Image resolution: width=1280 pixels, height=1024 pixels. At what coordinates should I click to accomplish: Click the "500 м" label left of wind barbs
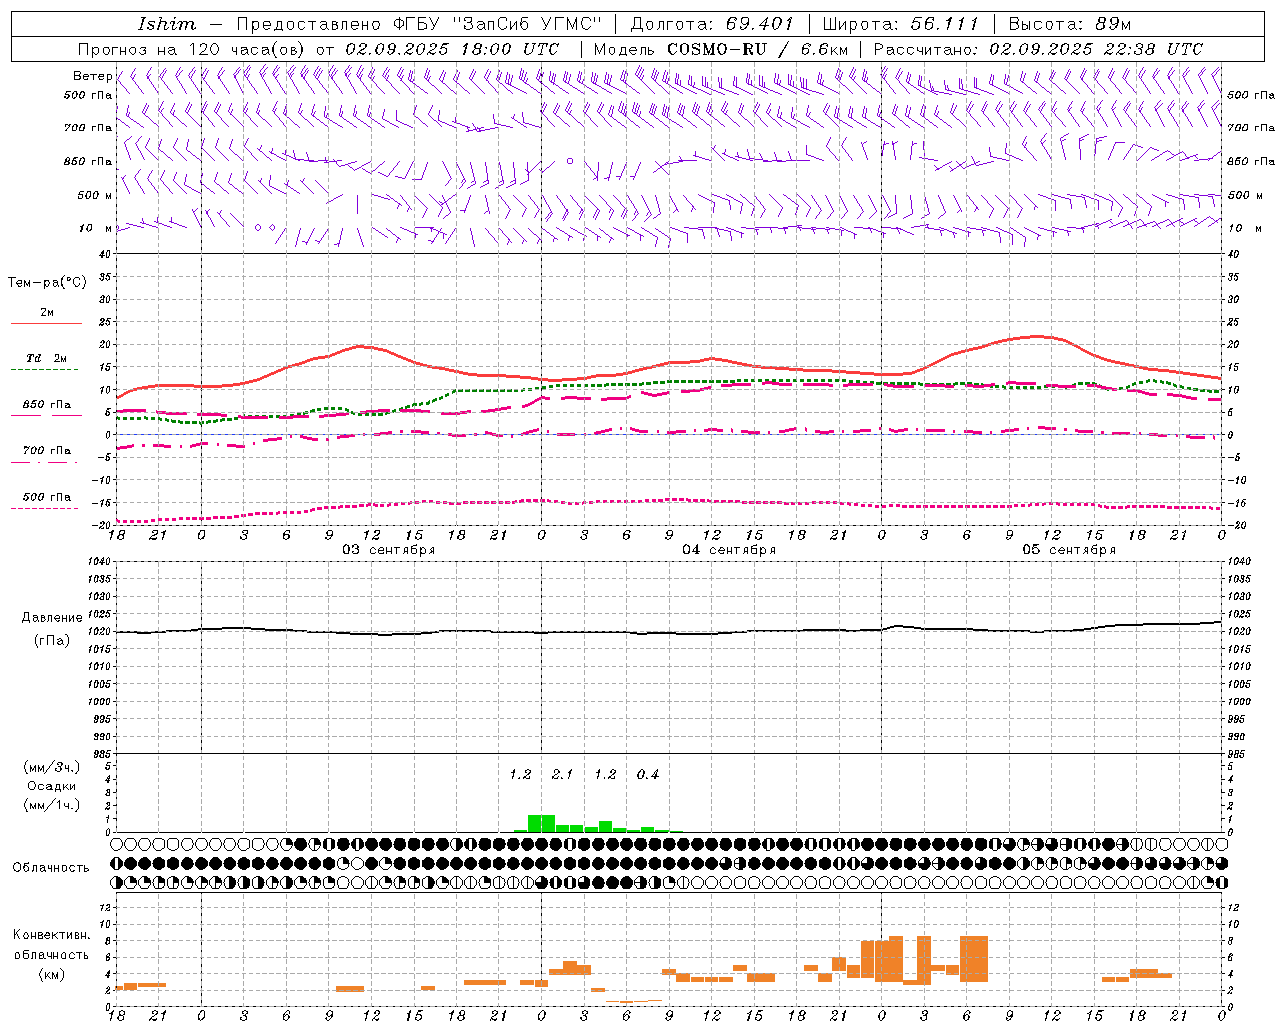click(x=94, y=195)
